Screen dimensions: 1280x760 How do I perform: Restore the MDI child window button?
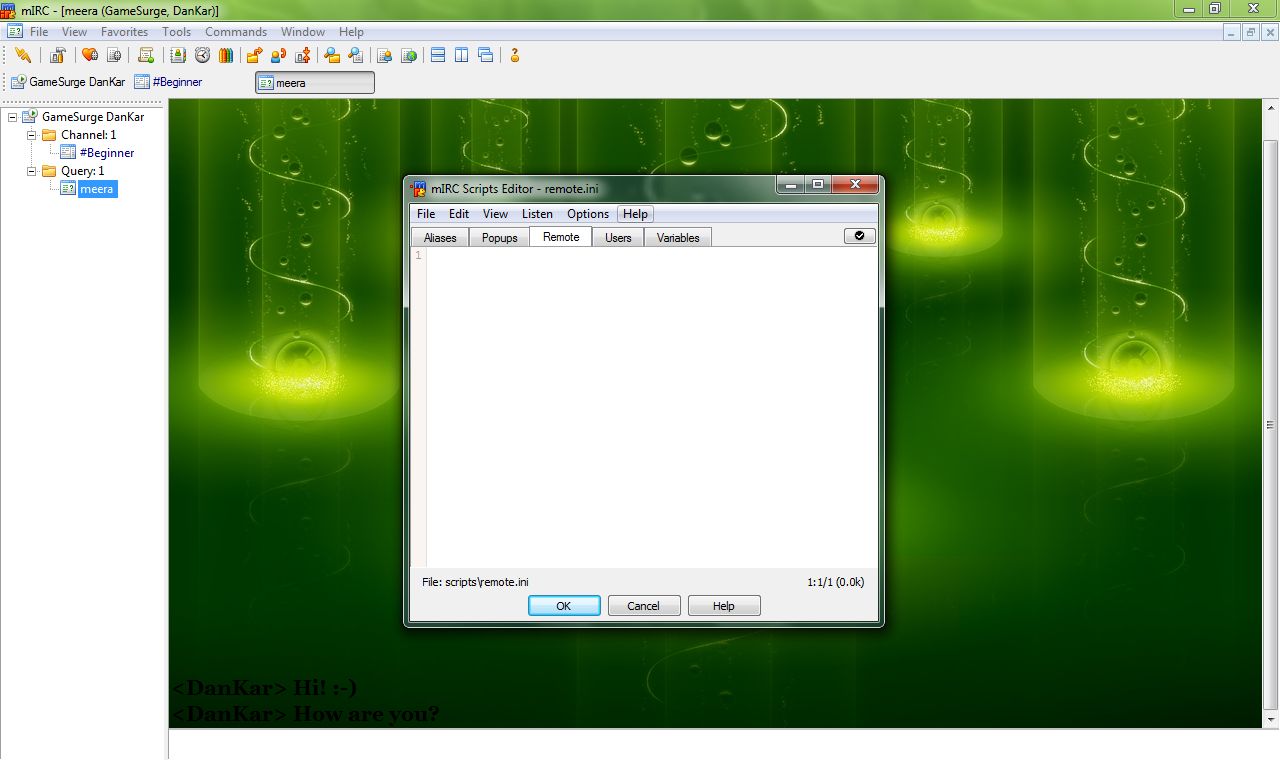[x=1250, y=32]
